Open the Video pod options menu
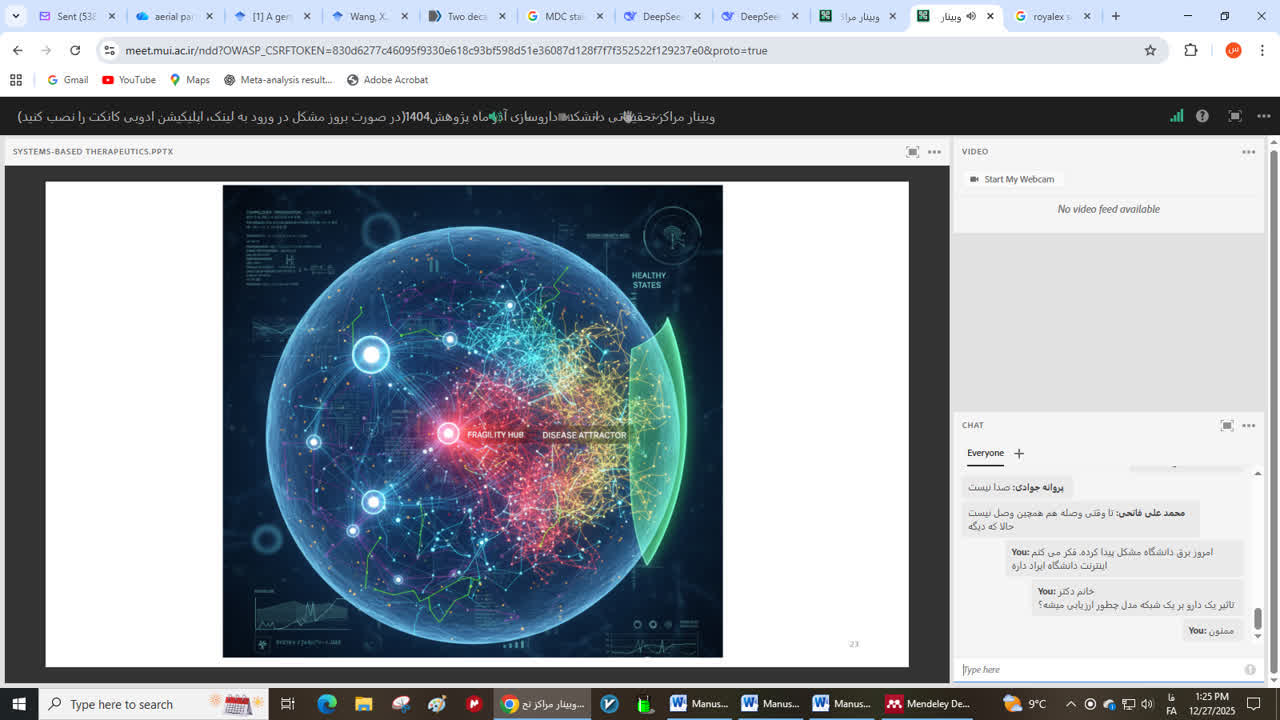The height and width of the screenshot is (720, 1280). point(1248,152)
